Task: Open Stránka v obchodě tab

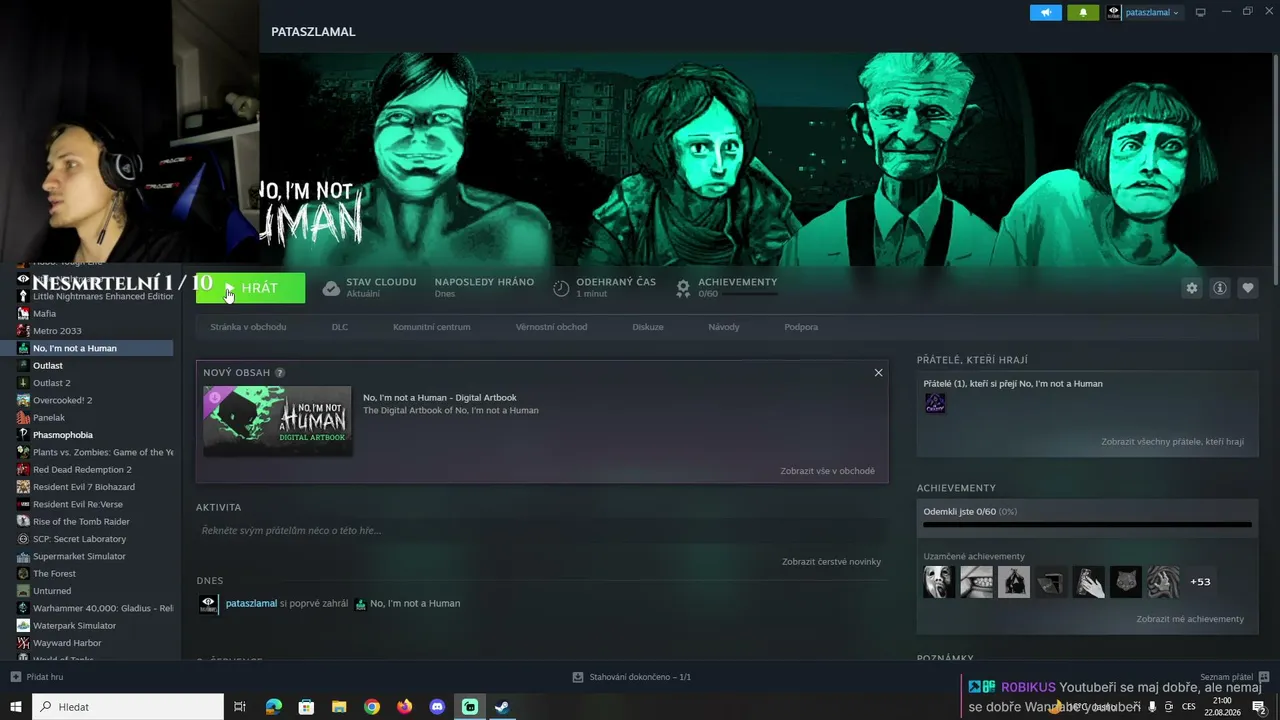Action: pos(248,327)
